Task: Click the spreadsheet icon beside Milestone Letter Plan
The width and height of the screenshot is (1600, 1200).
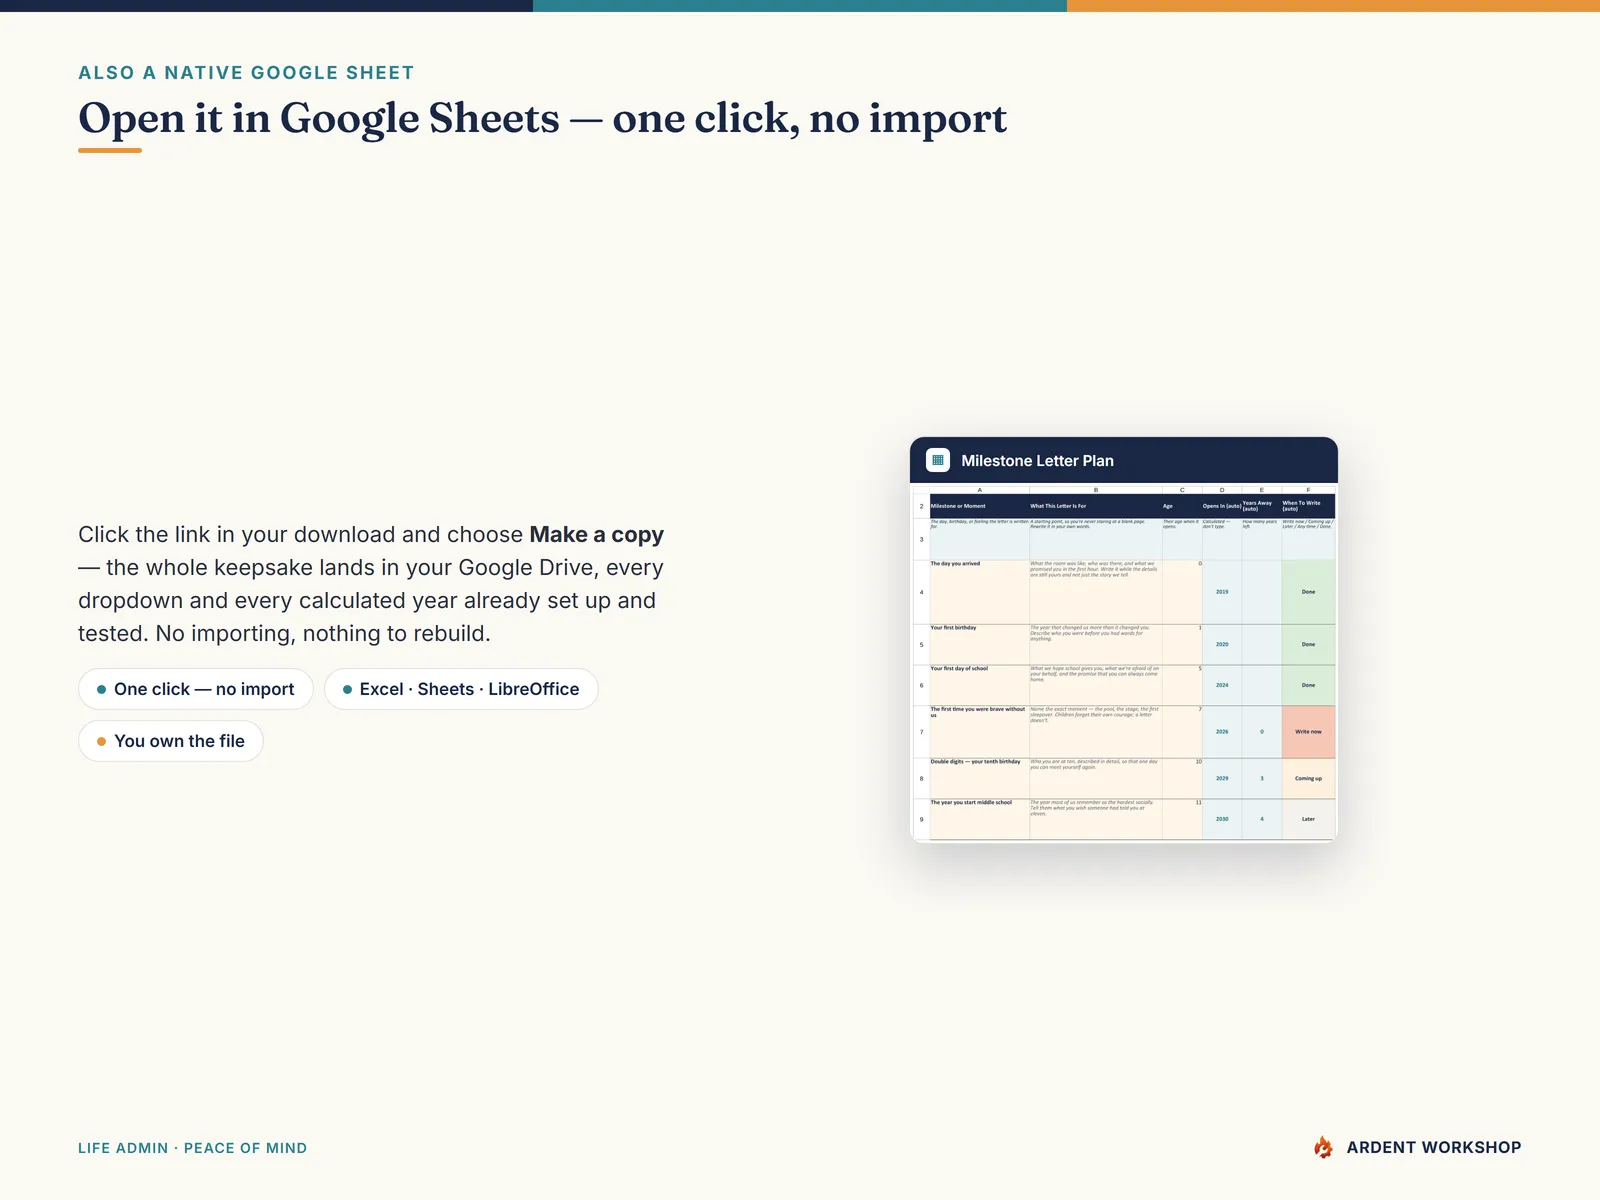Action: (938, 460)
